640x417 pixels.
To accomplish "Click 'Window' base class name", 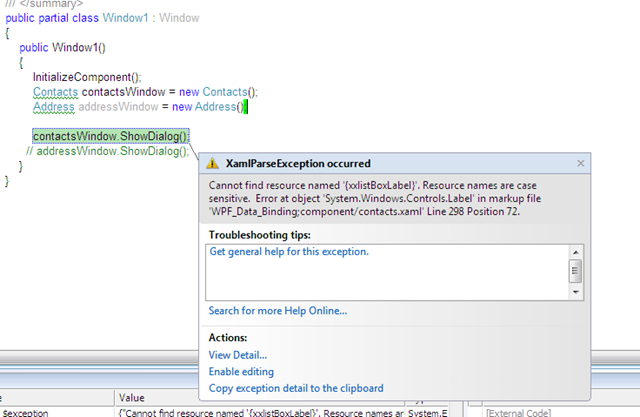I will click(179, 18).
